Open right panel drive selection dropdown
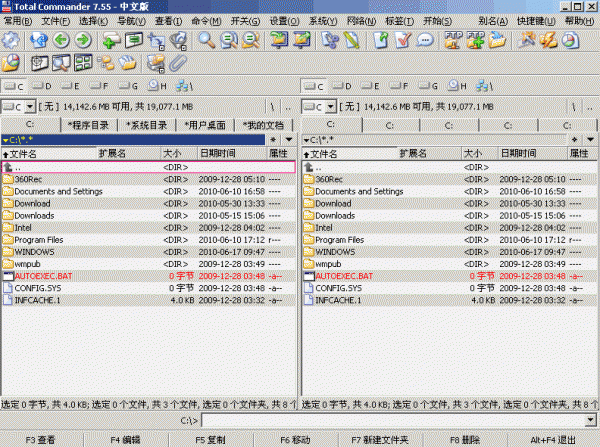600x447 pixels. tap(331, 106)
